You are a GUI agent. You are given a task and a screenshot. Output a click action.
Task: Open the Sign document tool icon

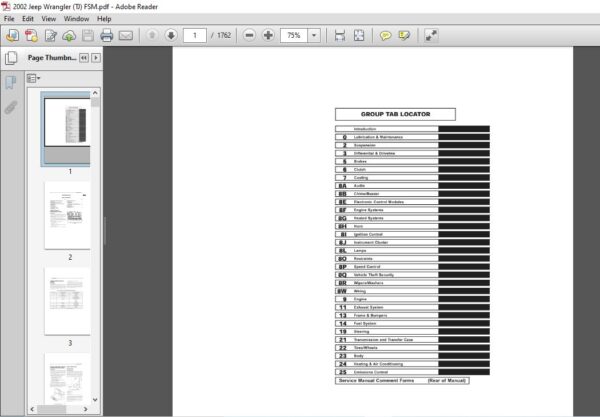(x=51, y=36)
